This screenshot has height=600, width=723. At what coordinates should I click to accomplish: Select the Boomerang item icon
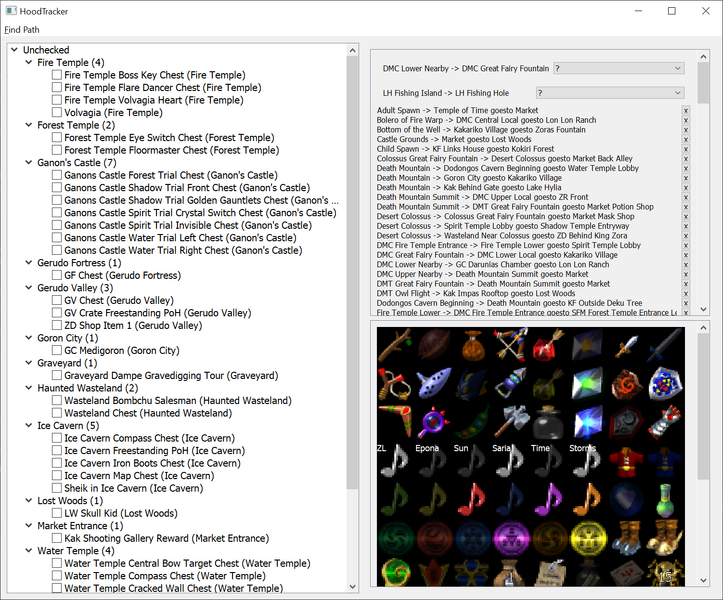pos(396,420)
